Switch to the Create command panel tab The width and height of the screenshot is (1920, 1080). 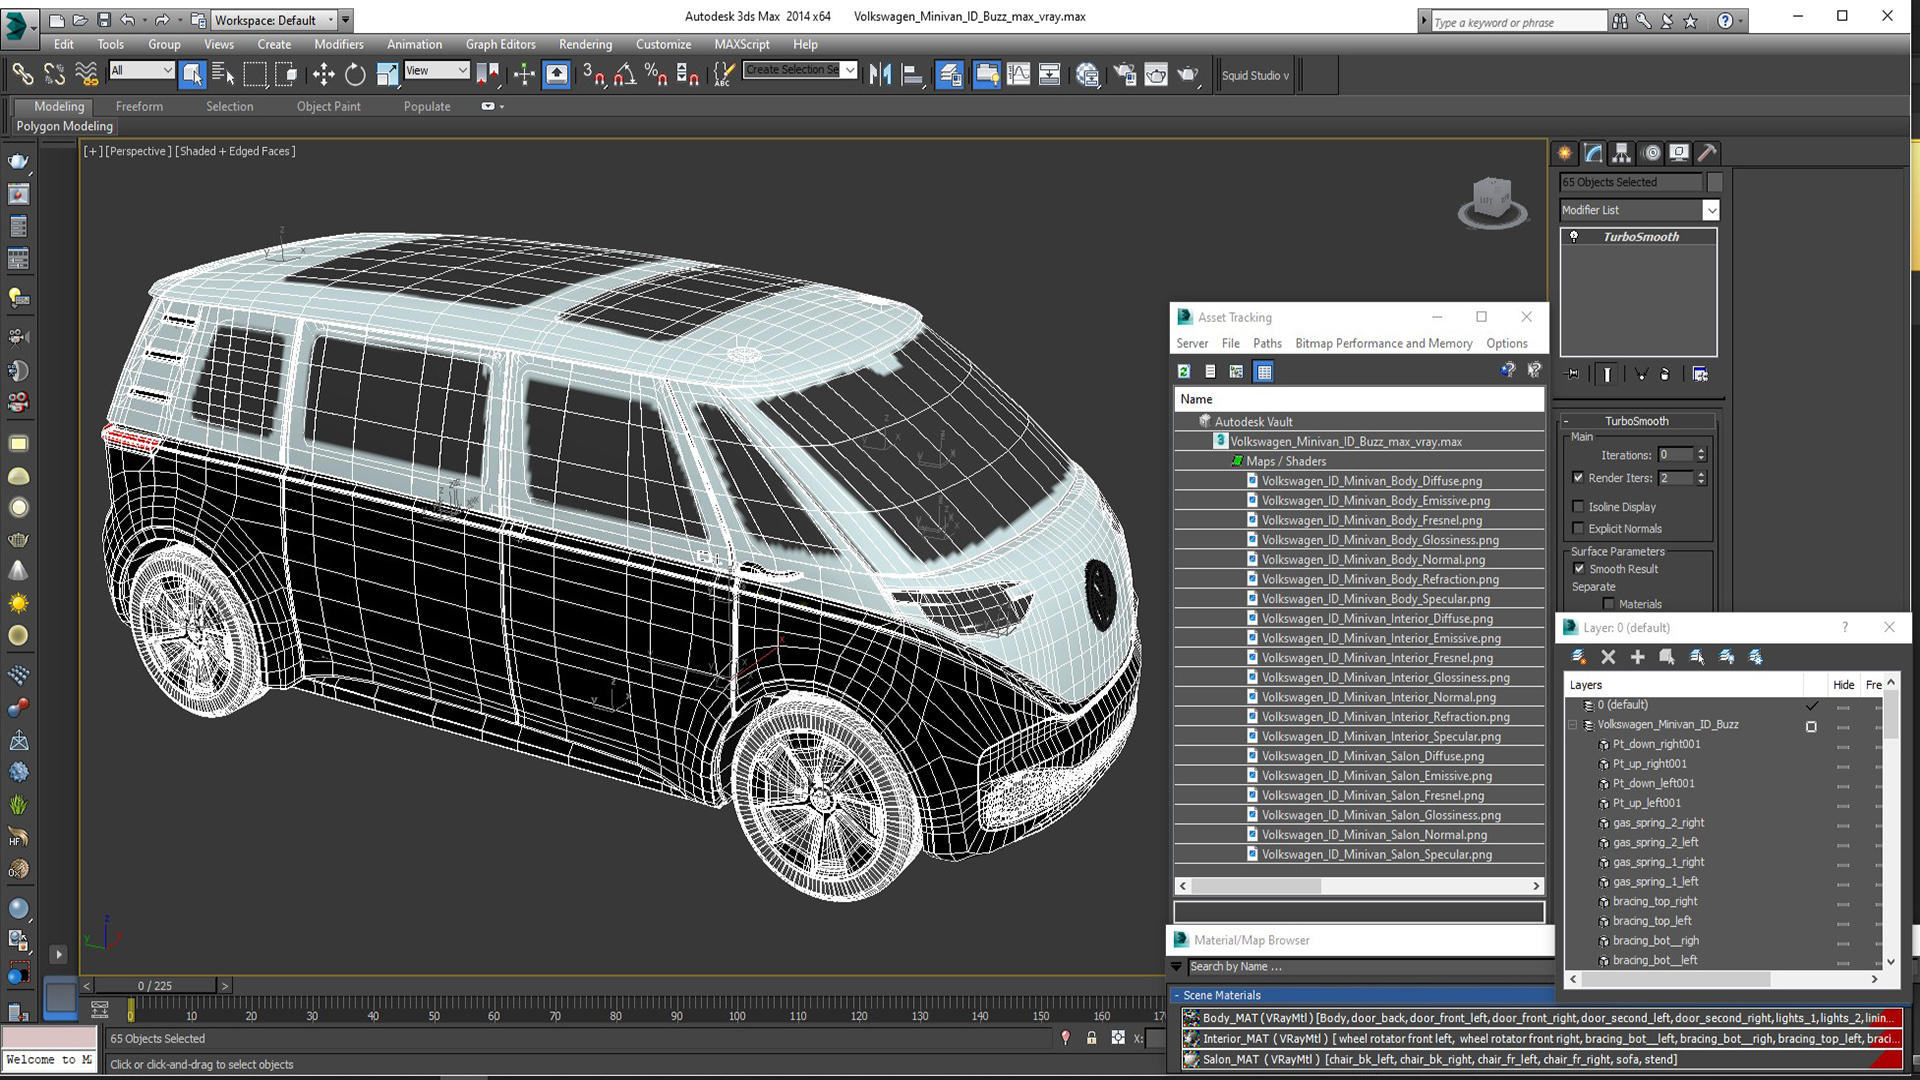point(1565,153)
